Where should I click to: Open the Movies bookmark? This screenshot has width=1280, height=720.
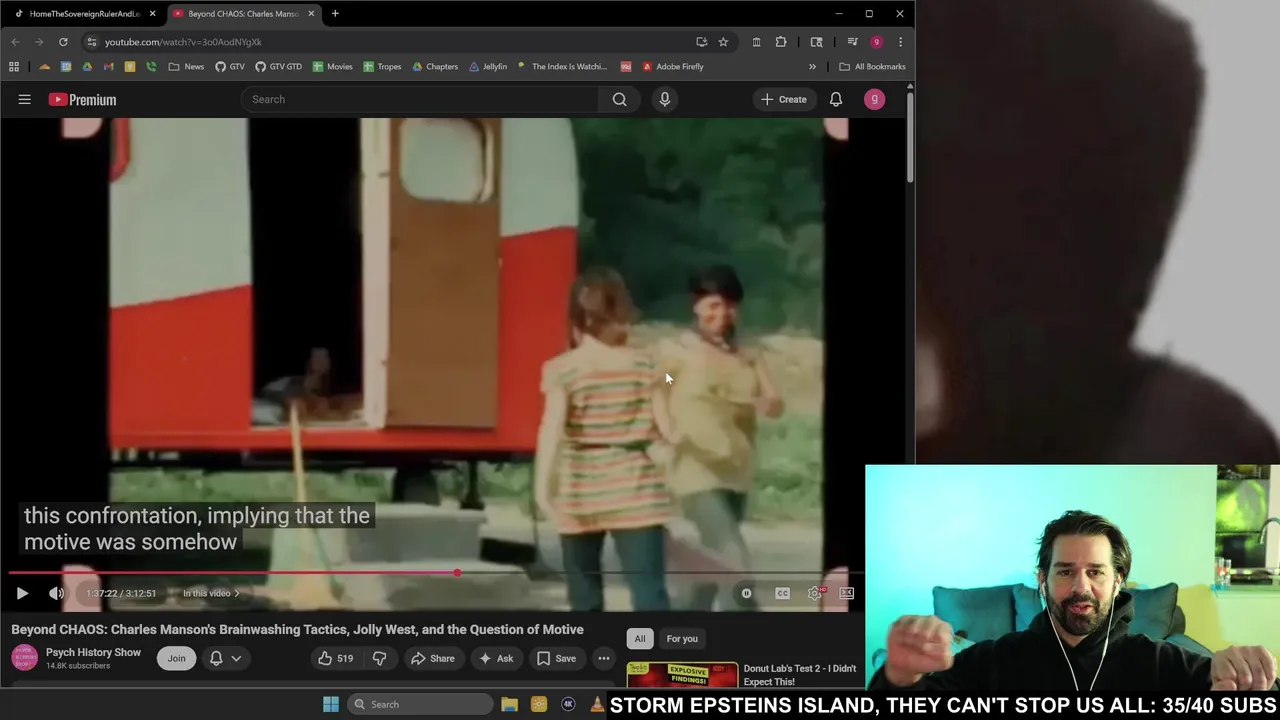pyautogui.click(x=332, y=67)
